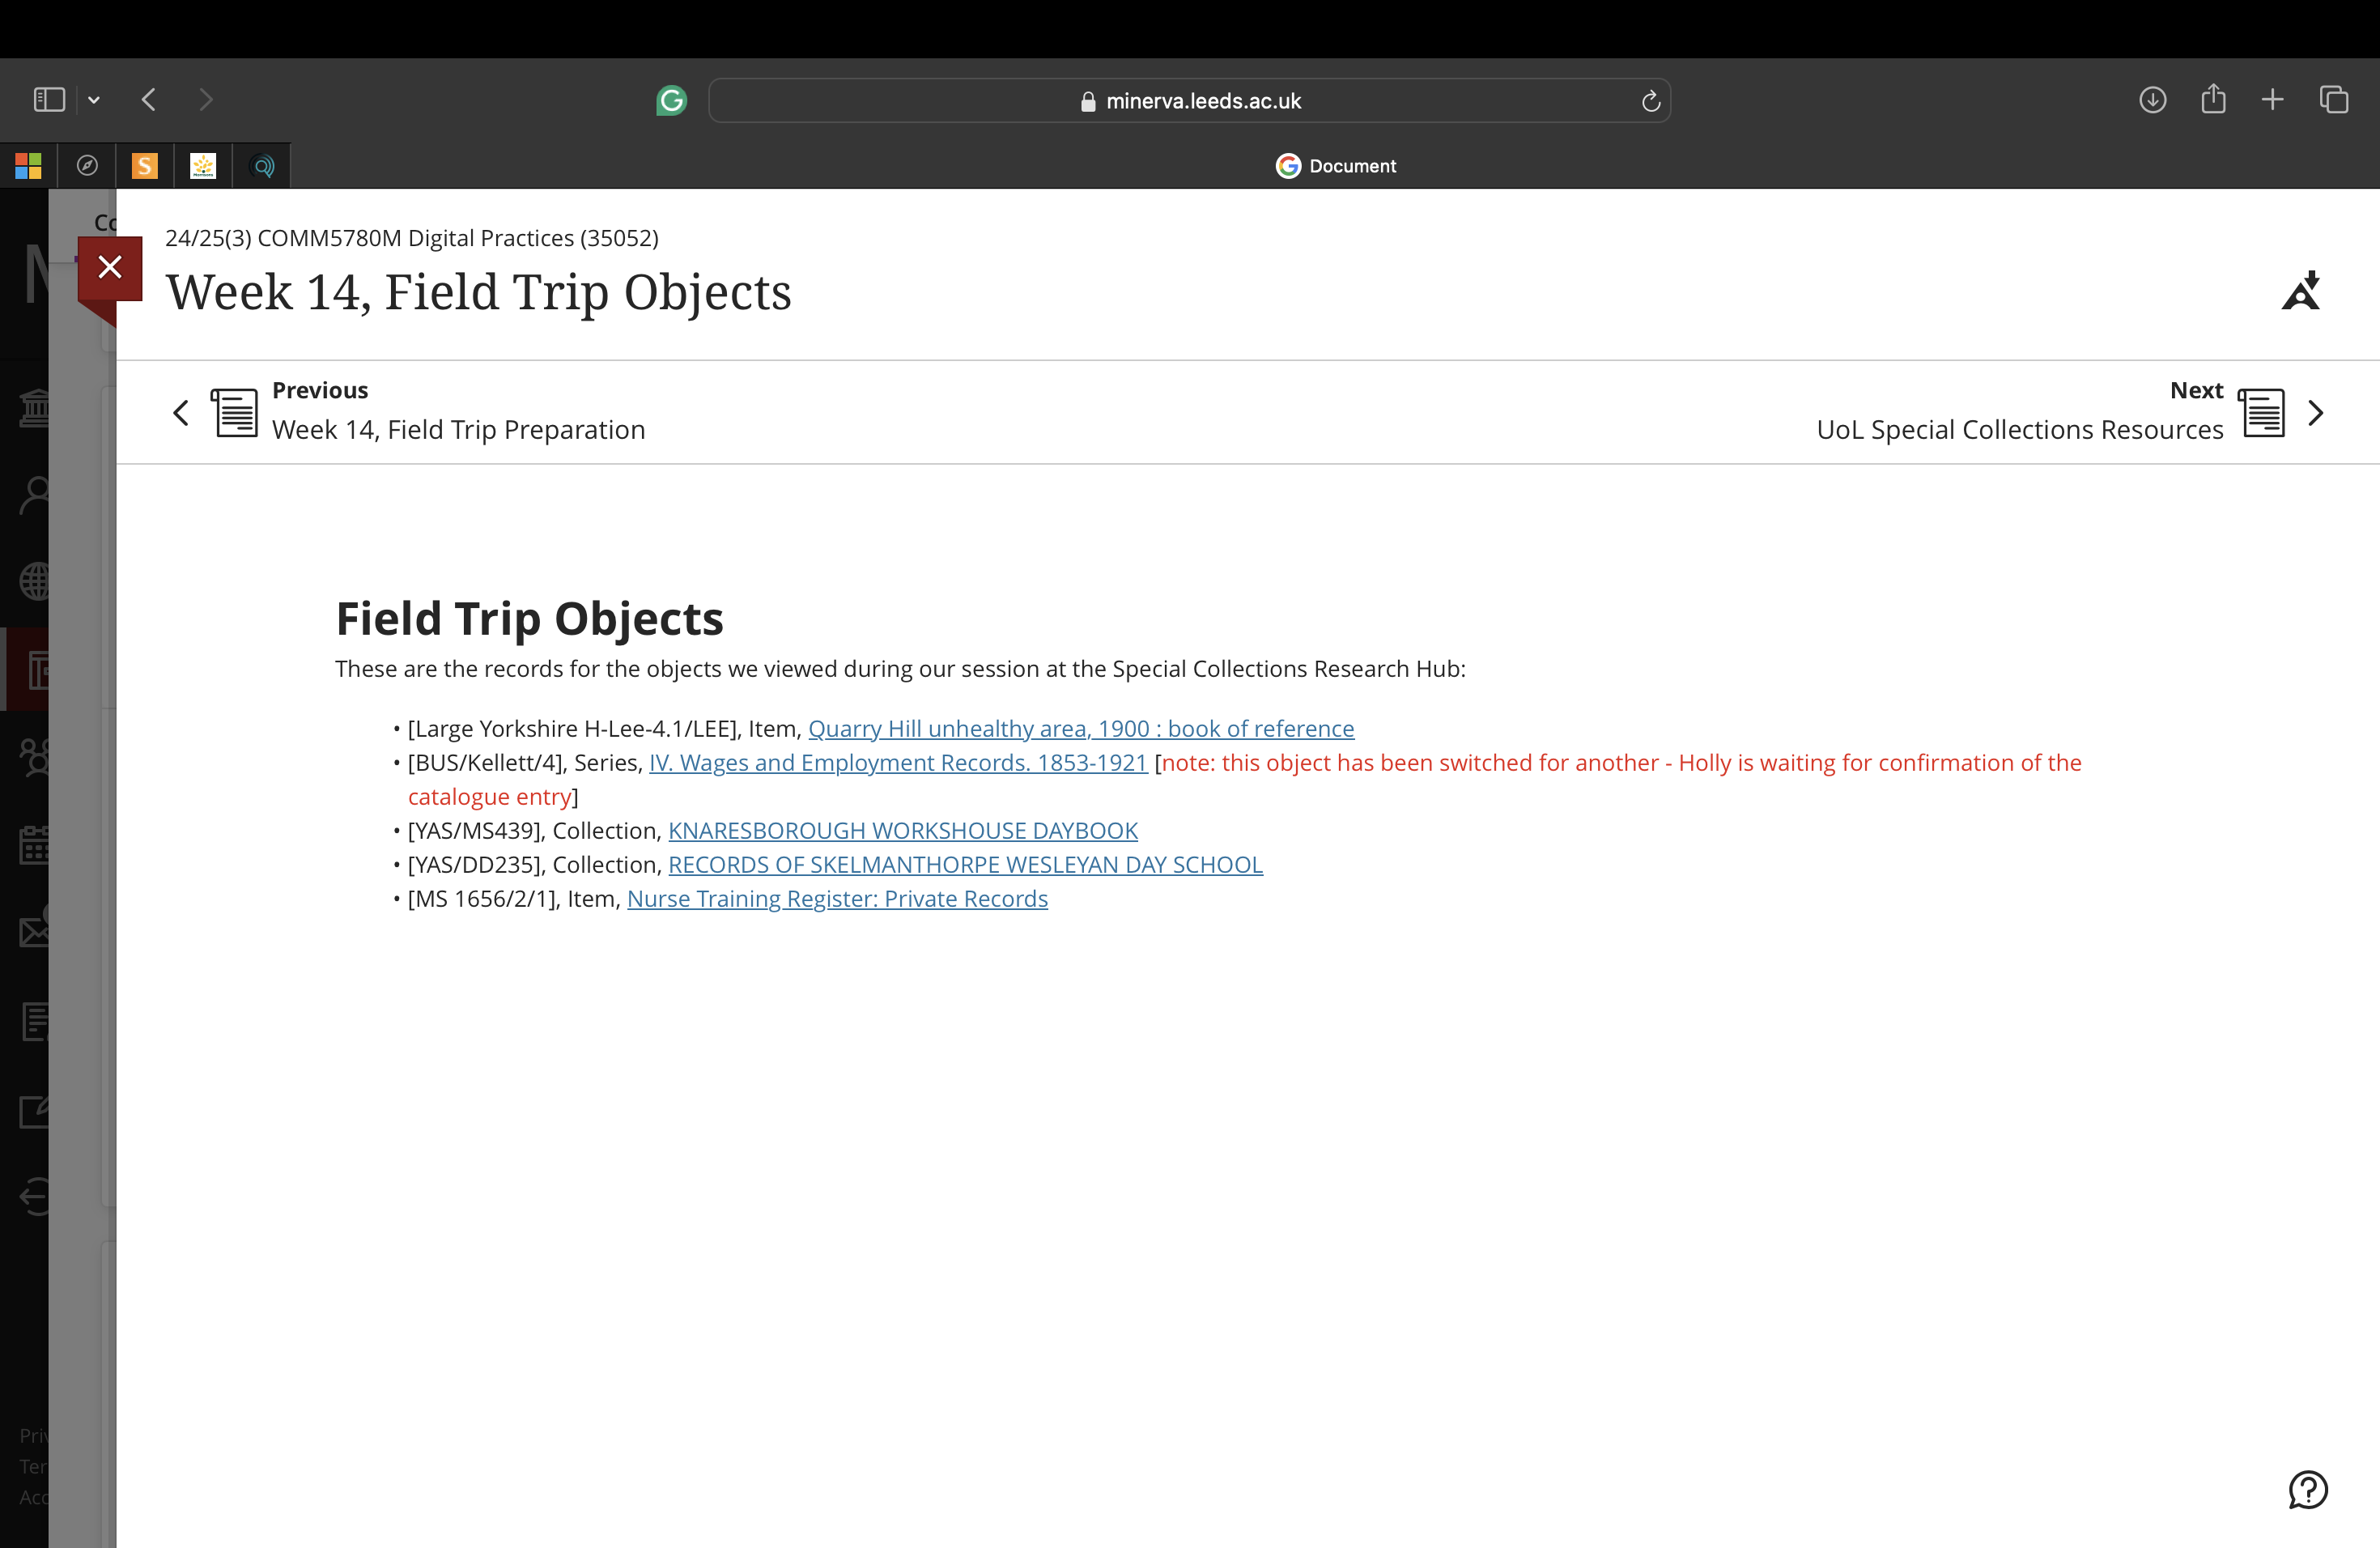The height and width of the screenshot is (1548, 2380).
Task: Open the help chat bubble icon
Action: tap(2307, 1489)
